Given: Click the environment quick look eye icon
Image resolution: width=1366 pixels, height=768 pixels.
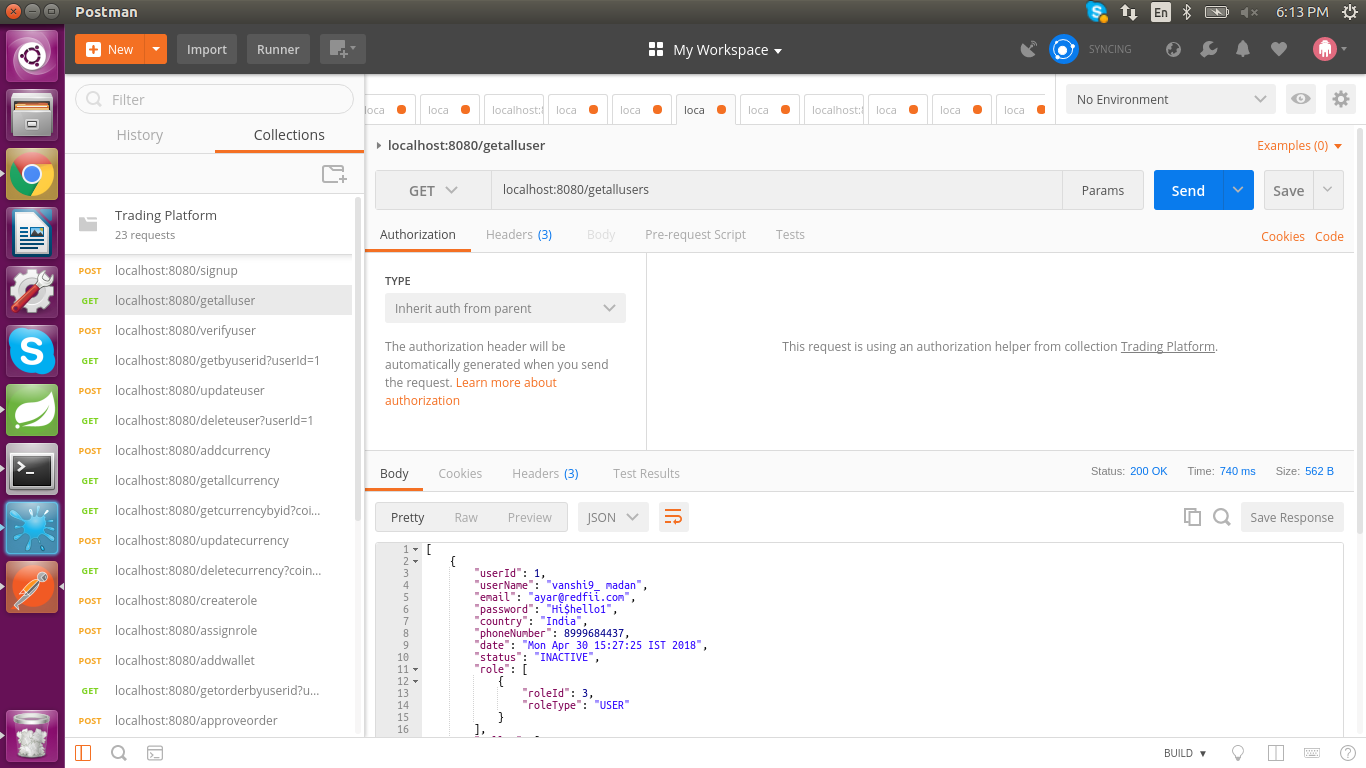Looking at the screenshot, I should pos(1300,99).
